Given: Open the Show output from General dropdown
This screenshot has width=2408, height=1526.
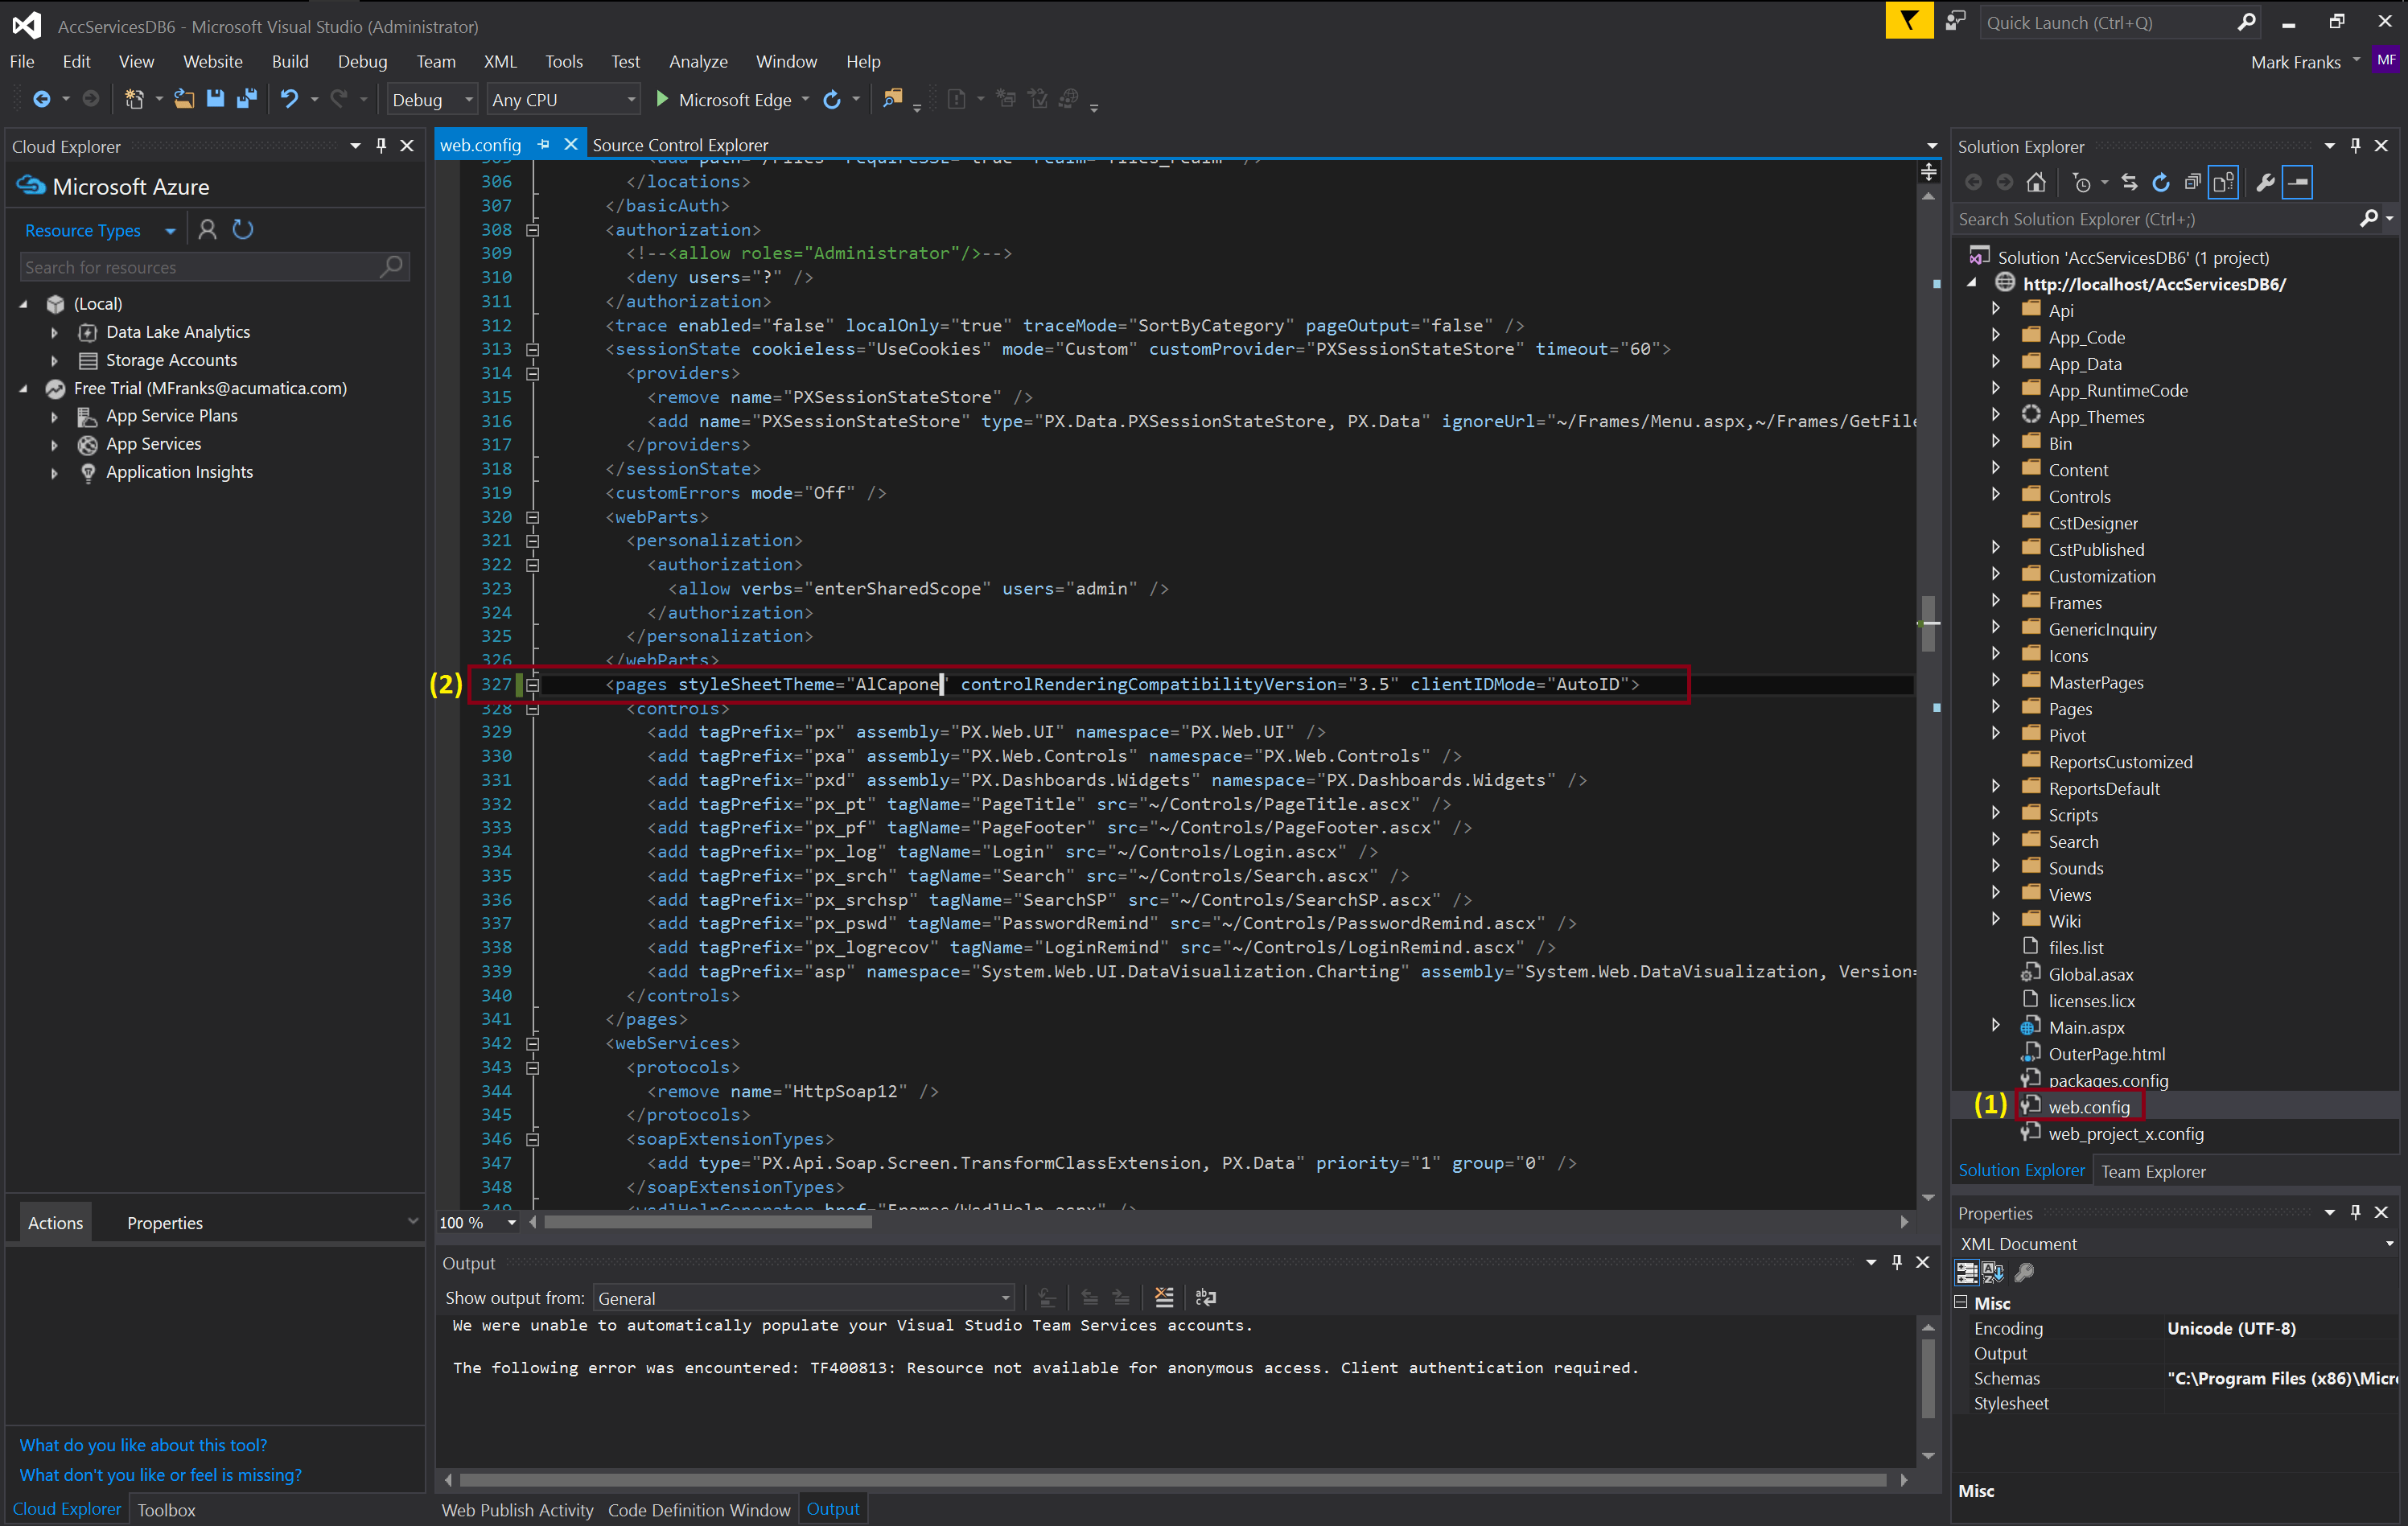Looking at the screenshot, I should click(x=804, y=1298).
